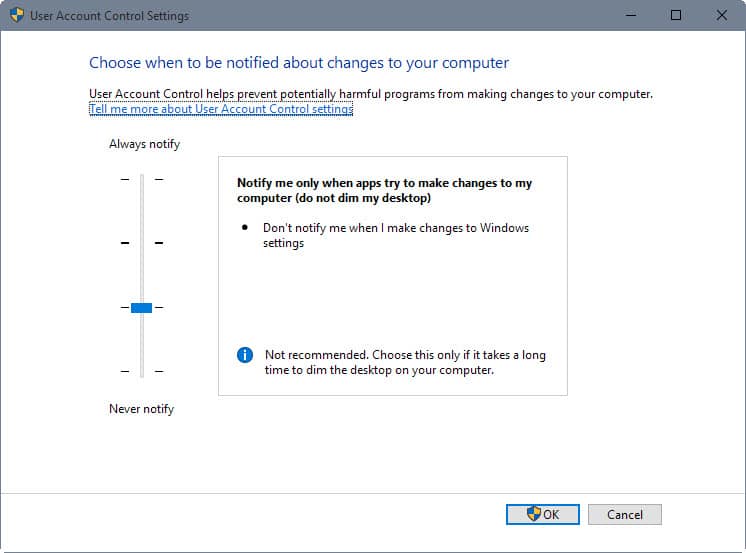Viewport: 746px width, 553px height.
Task: Click the window title 'User Account Control Settings'
Action: (109, 16)
